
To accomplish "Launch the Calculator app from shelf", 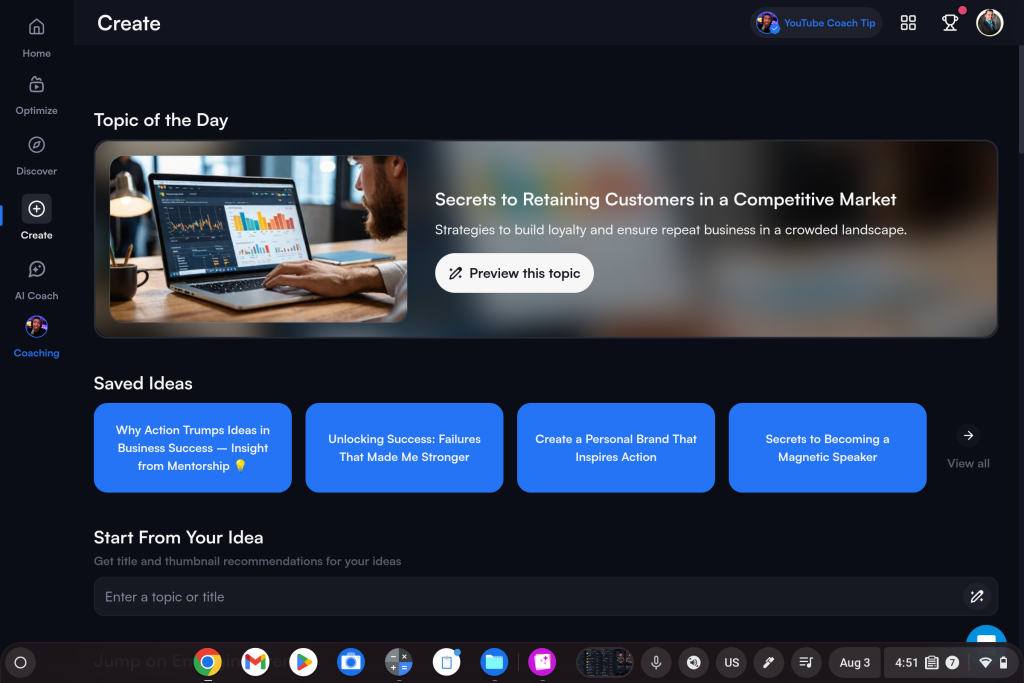I will pyautogui.click(x=399, y=662).
